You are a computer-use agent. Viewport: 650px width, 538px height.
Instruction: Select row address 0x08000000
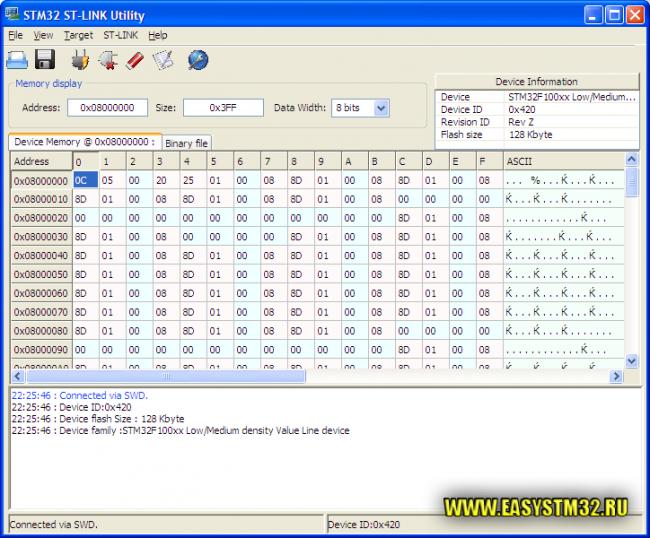click(x=41, y=181)
